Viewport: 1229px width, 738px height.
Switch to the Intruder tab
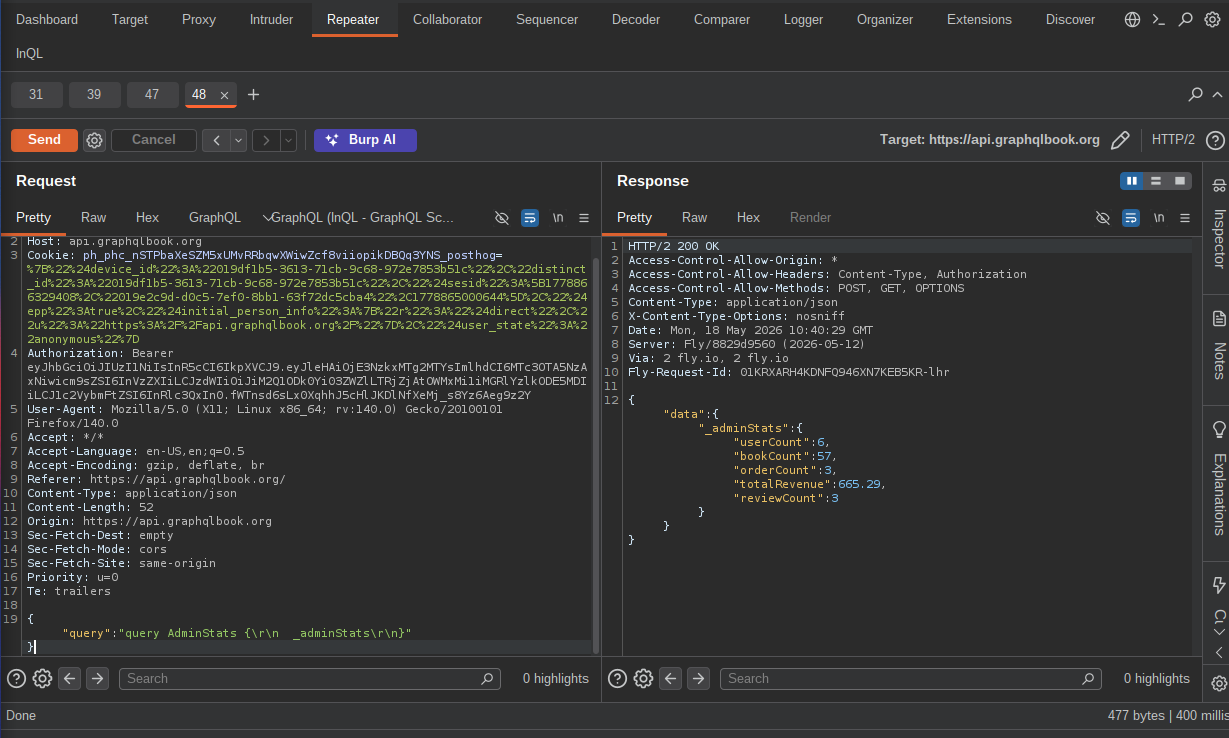(x=269, y=19)
